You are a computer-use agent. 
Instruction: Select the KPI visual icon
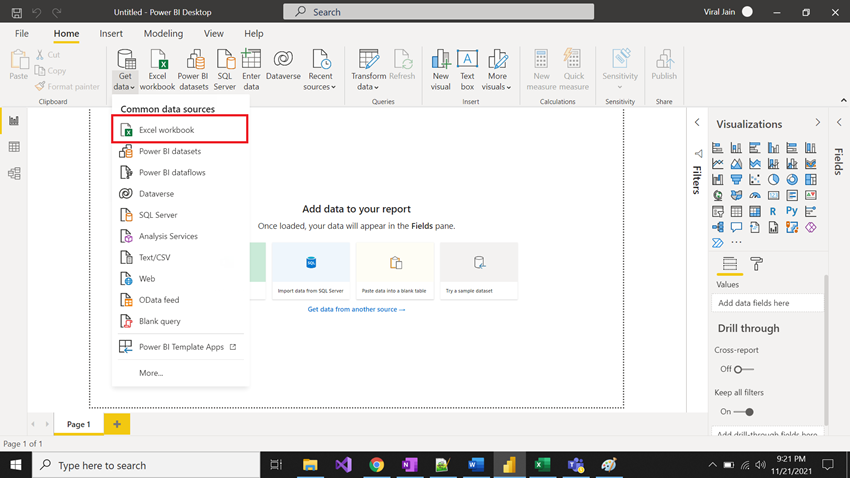point(811,195)
